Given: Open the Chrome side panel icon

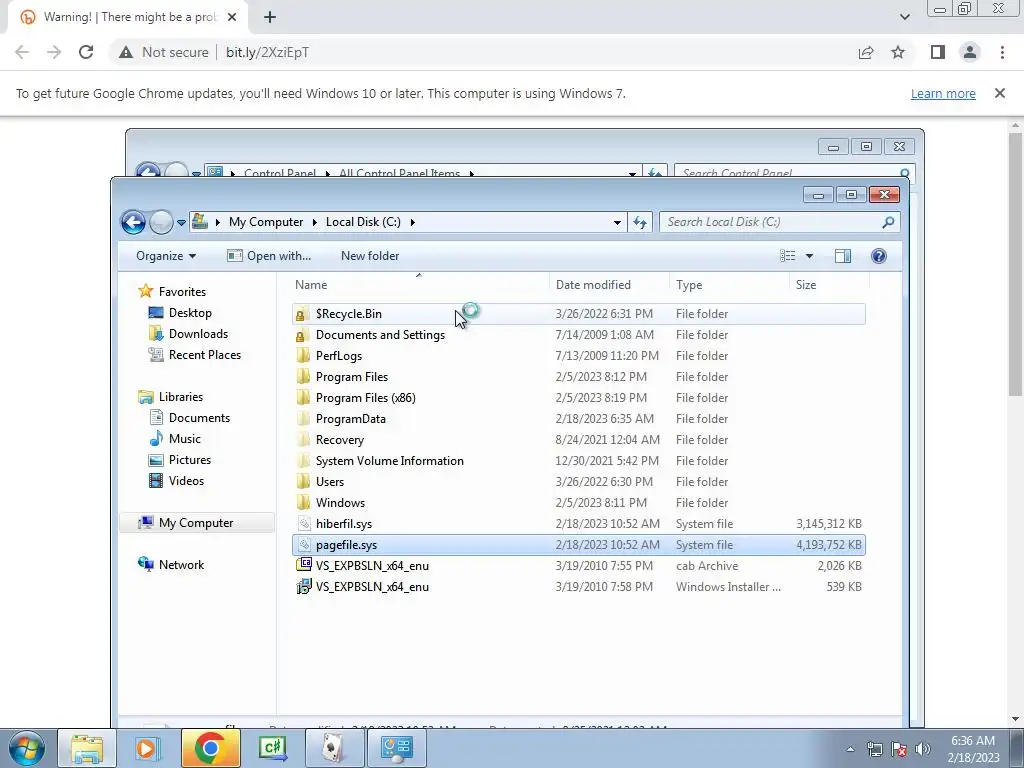Looking at the screenshot, I should click(938, 52).
